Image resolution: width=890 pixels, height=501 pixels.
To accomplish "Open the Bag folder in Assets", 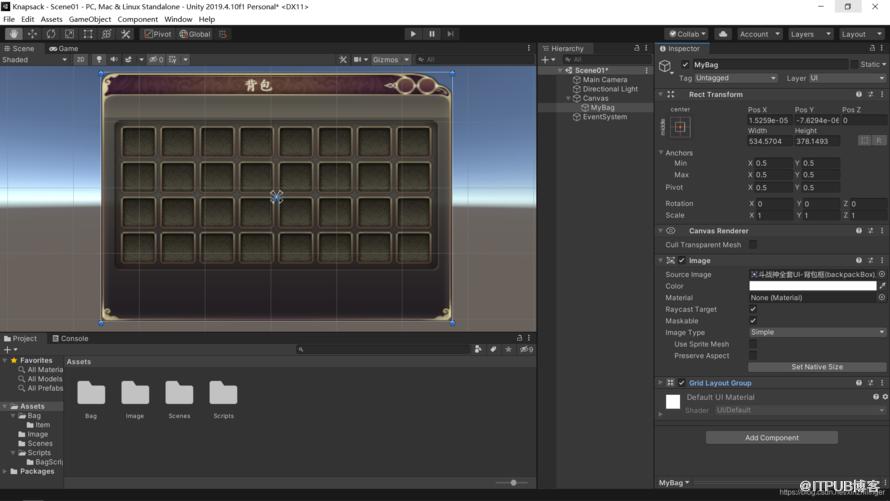I will point(91,399).
